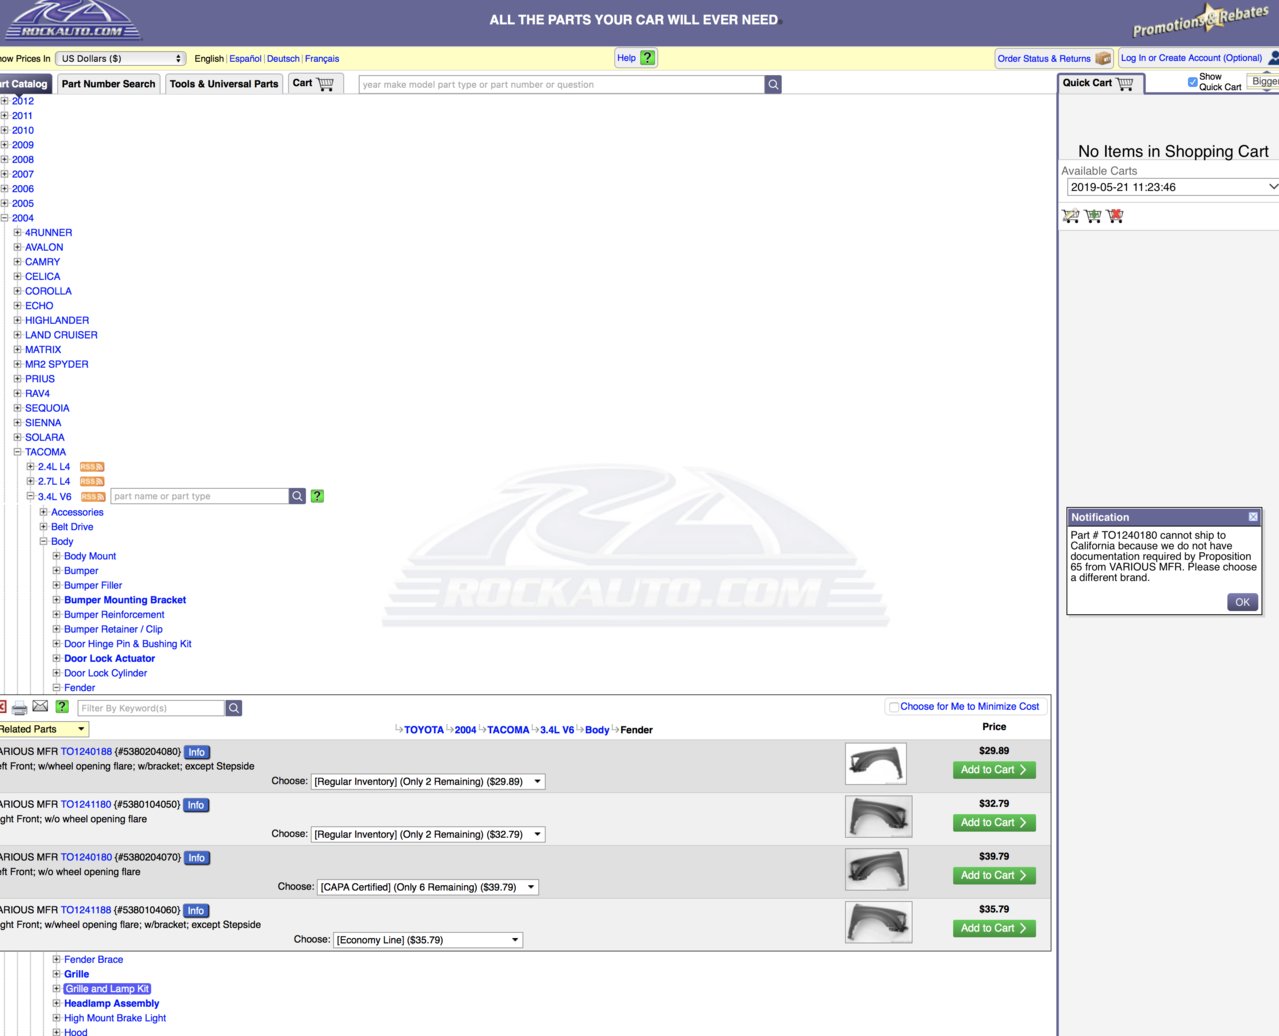The height and width of the screenshot is (1036, 1279).
Task: Click the red delete cart icon
Action: [x=1115, y=215]
